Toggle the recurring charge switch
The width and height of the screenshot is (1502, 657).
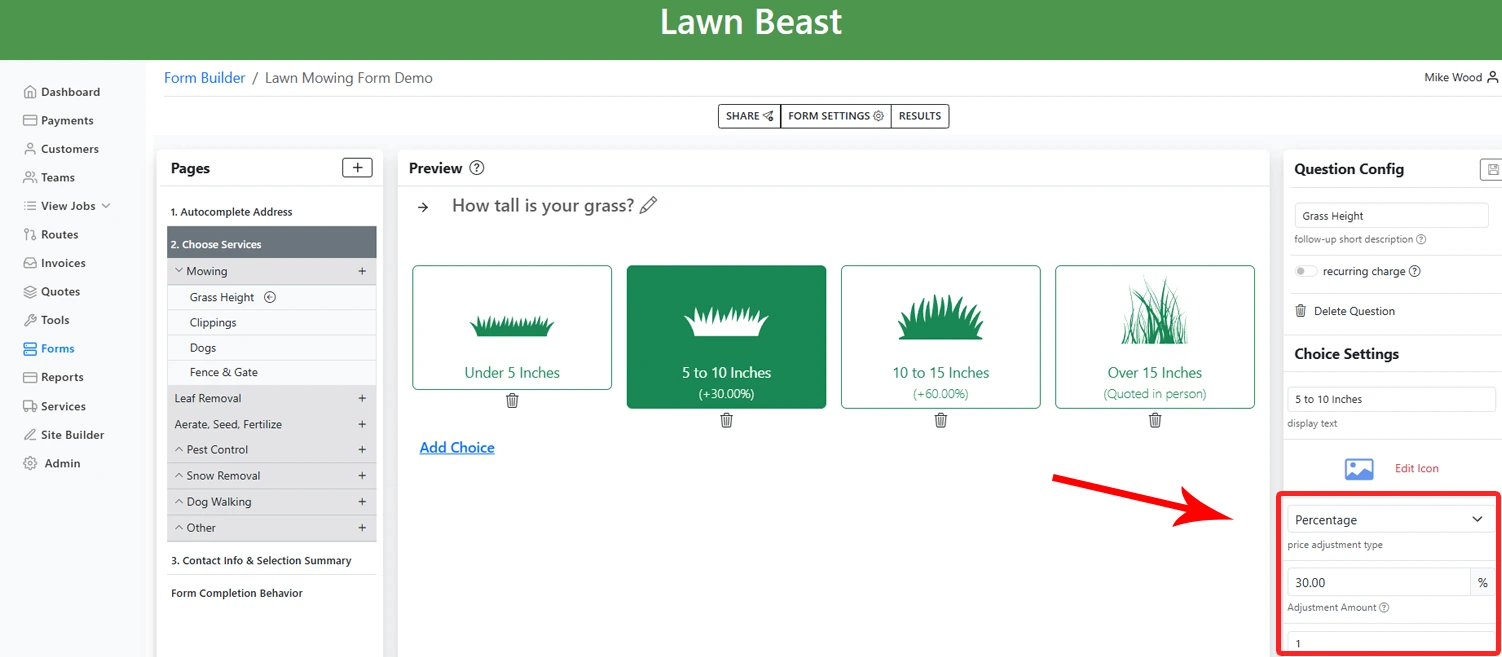1305,272
